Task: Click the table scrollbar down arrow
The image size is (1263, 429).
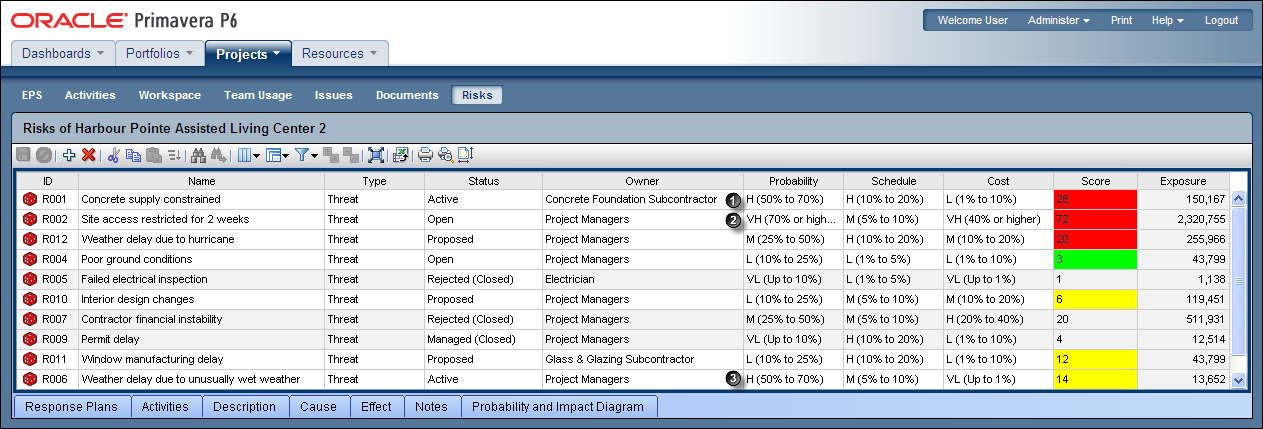Action: click(1239, 380)
